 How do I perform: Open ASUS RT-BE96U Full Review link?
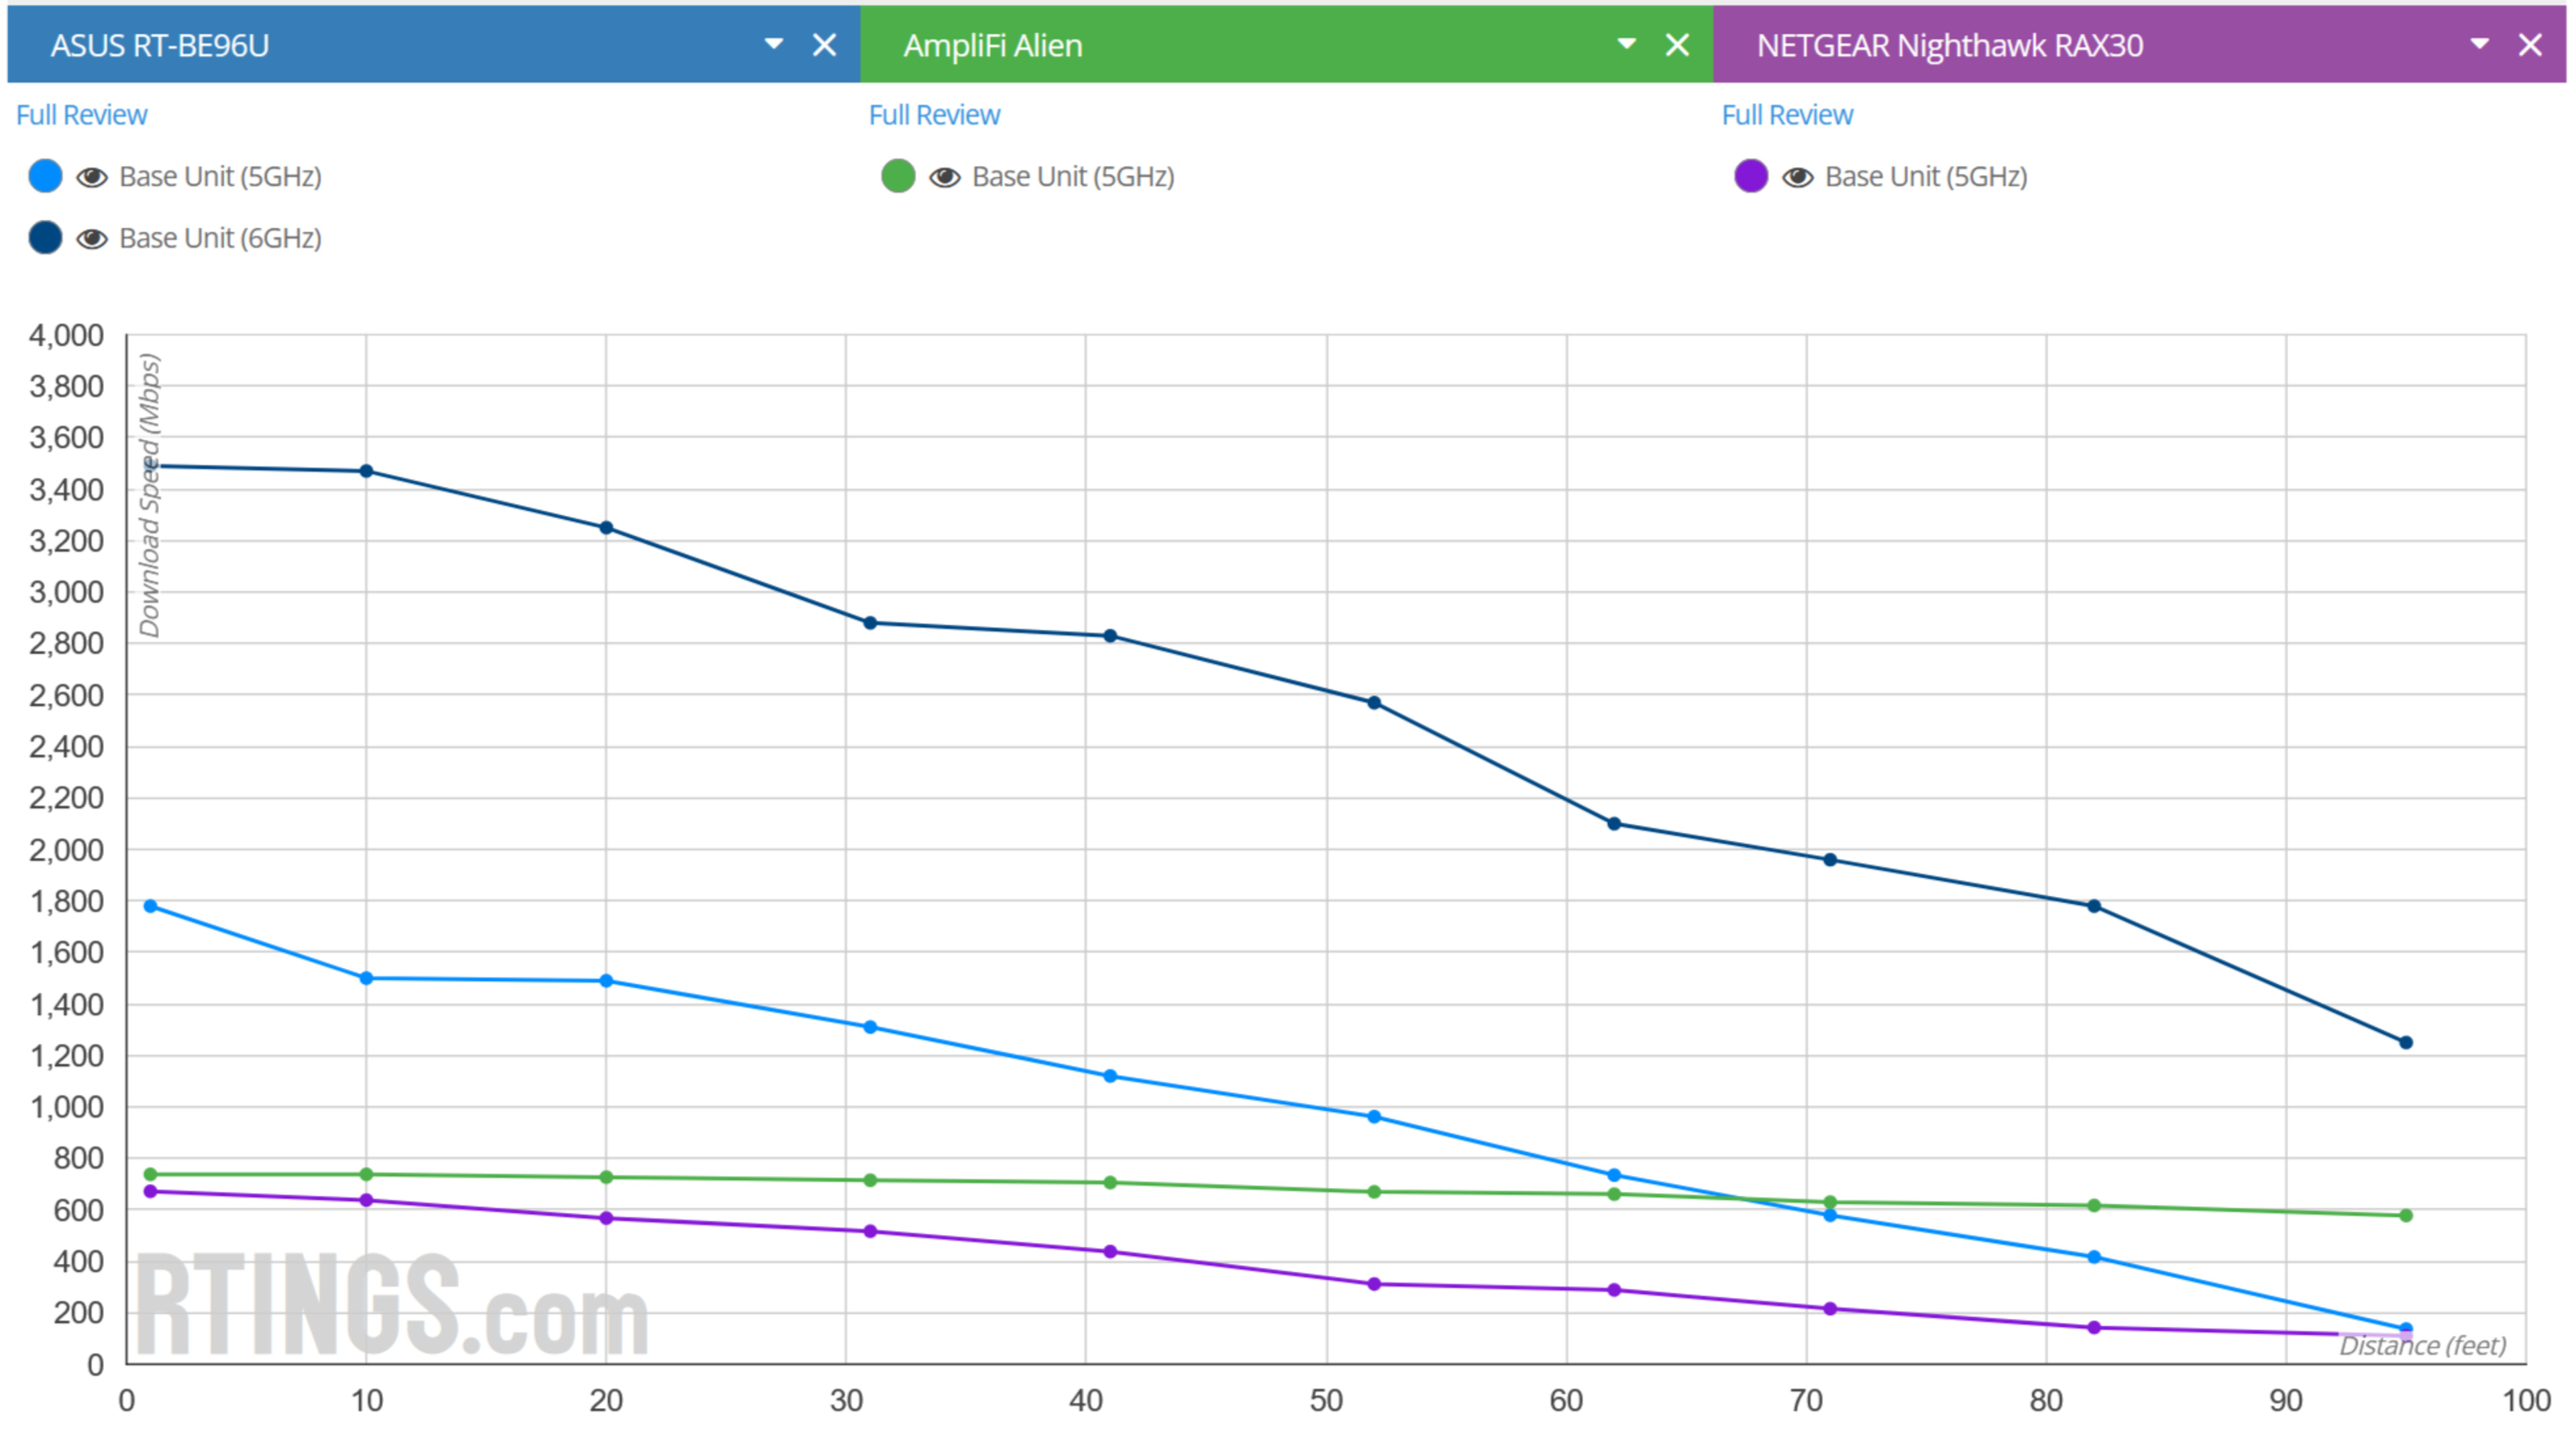click(81, 115)
